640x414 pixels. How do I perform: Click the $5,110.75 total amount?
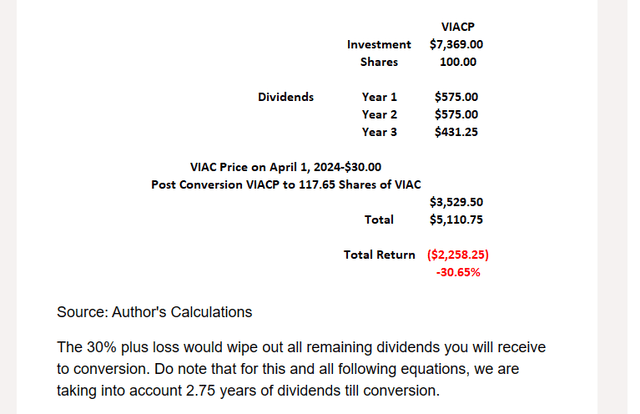457,219
